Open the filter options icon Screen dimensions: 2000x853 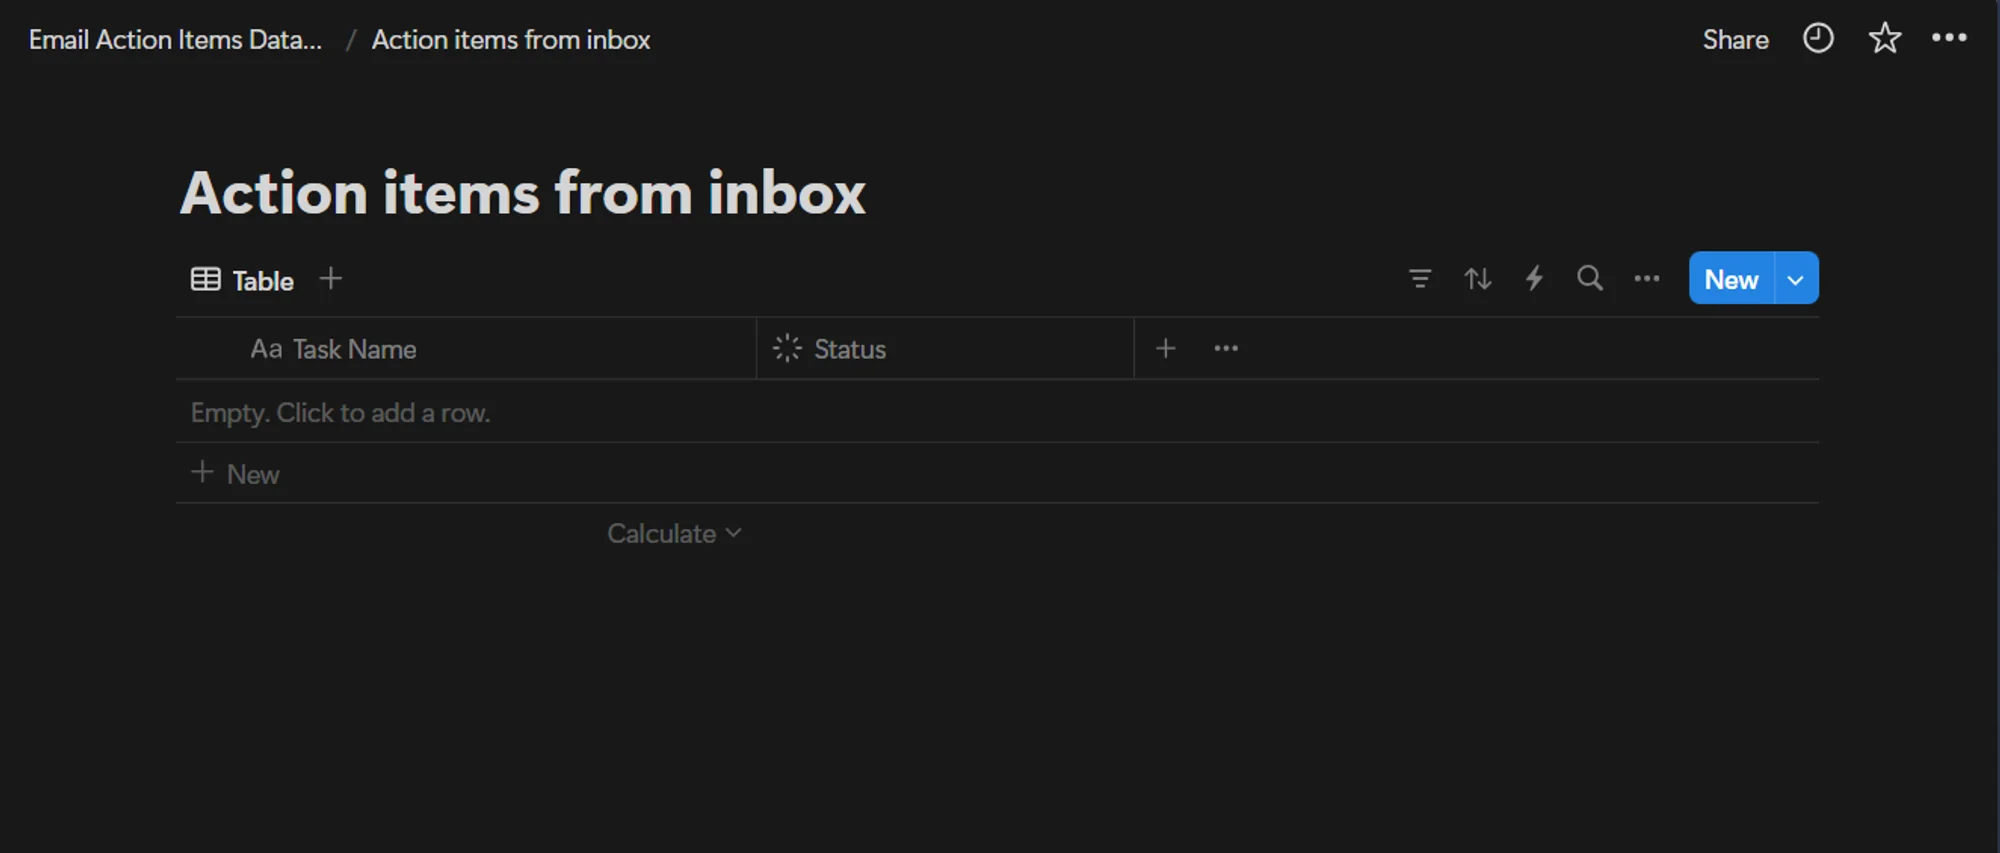[1420, 279]
